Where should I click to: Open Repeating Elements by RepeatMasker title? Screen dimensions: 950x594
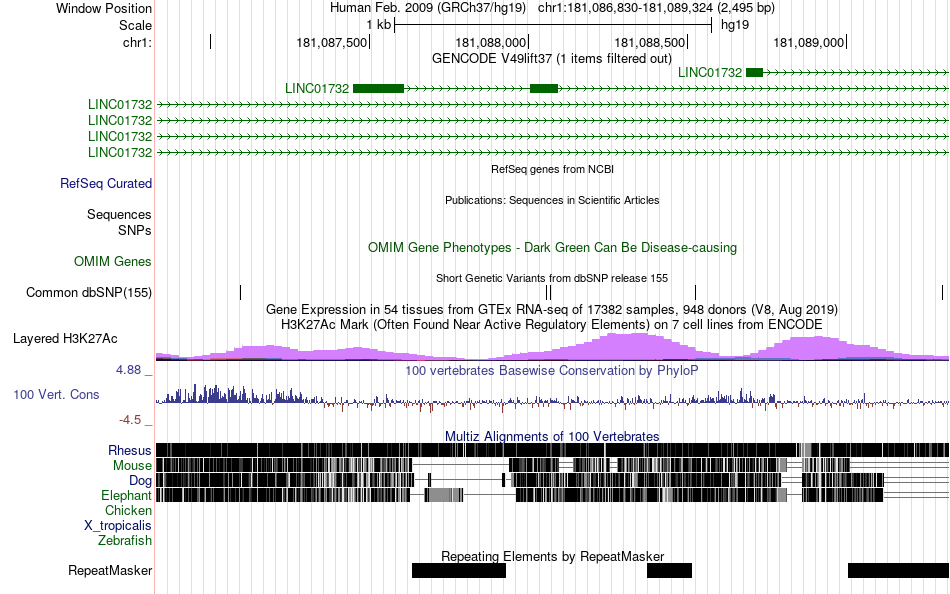(x=552, y=556)
